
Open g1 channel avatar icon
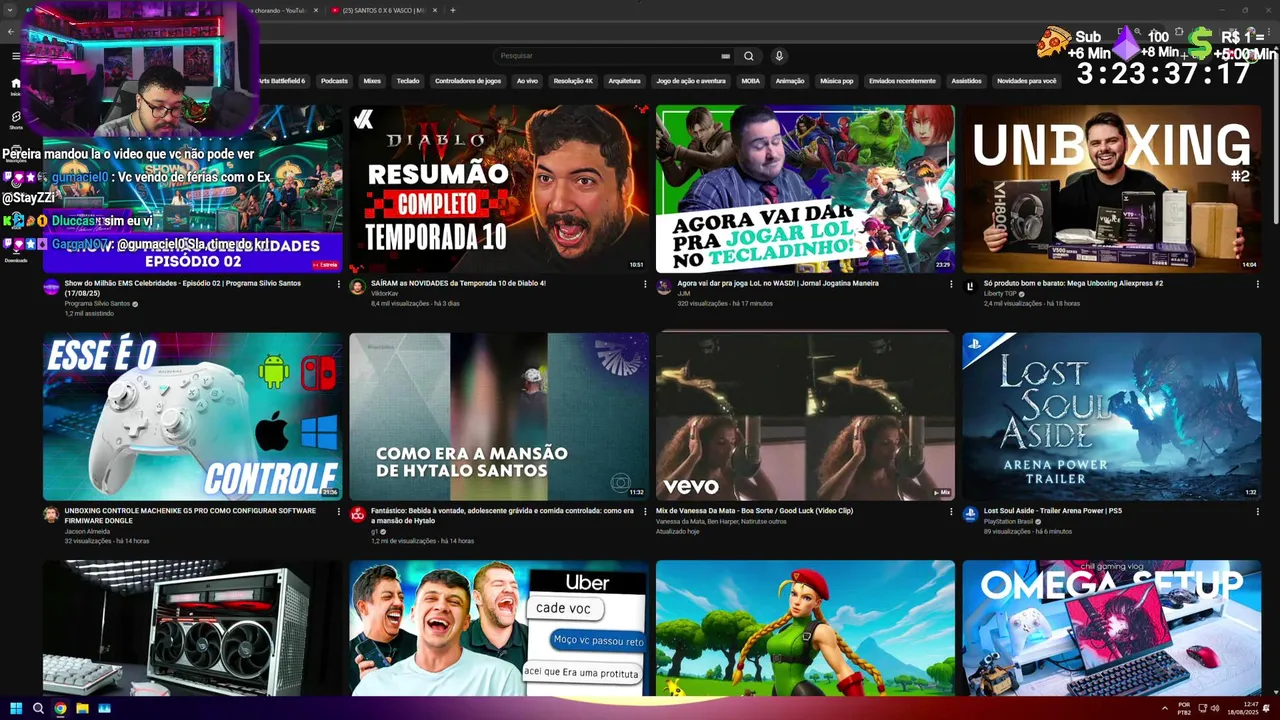click(x=357, y=514)
